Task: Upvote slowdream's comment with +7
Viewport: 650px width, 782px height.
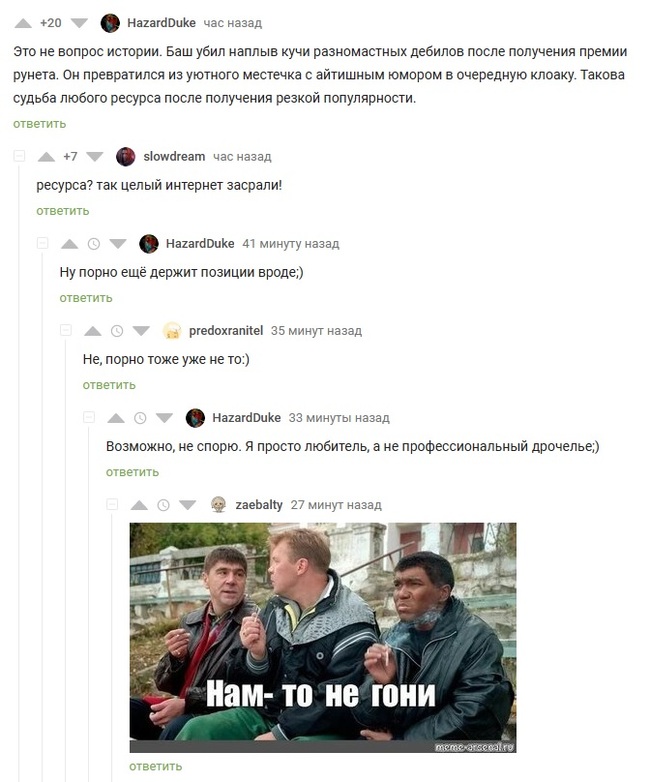Action: [46, 157]
